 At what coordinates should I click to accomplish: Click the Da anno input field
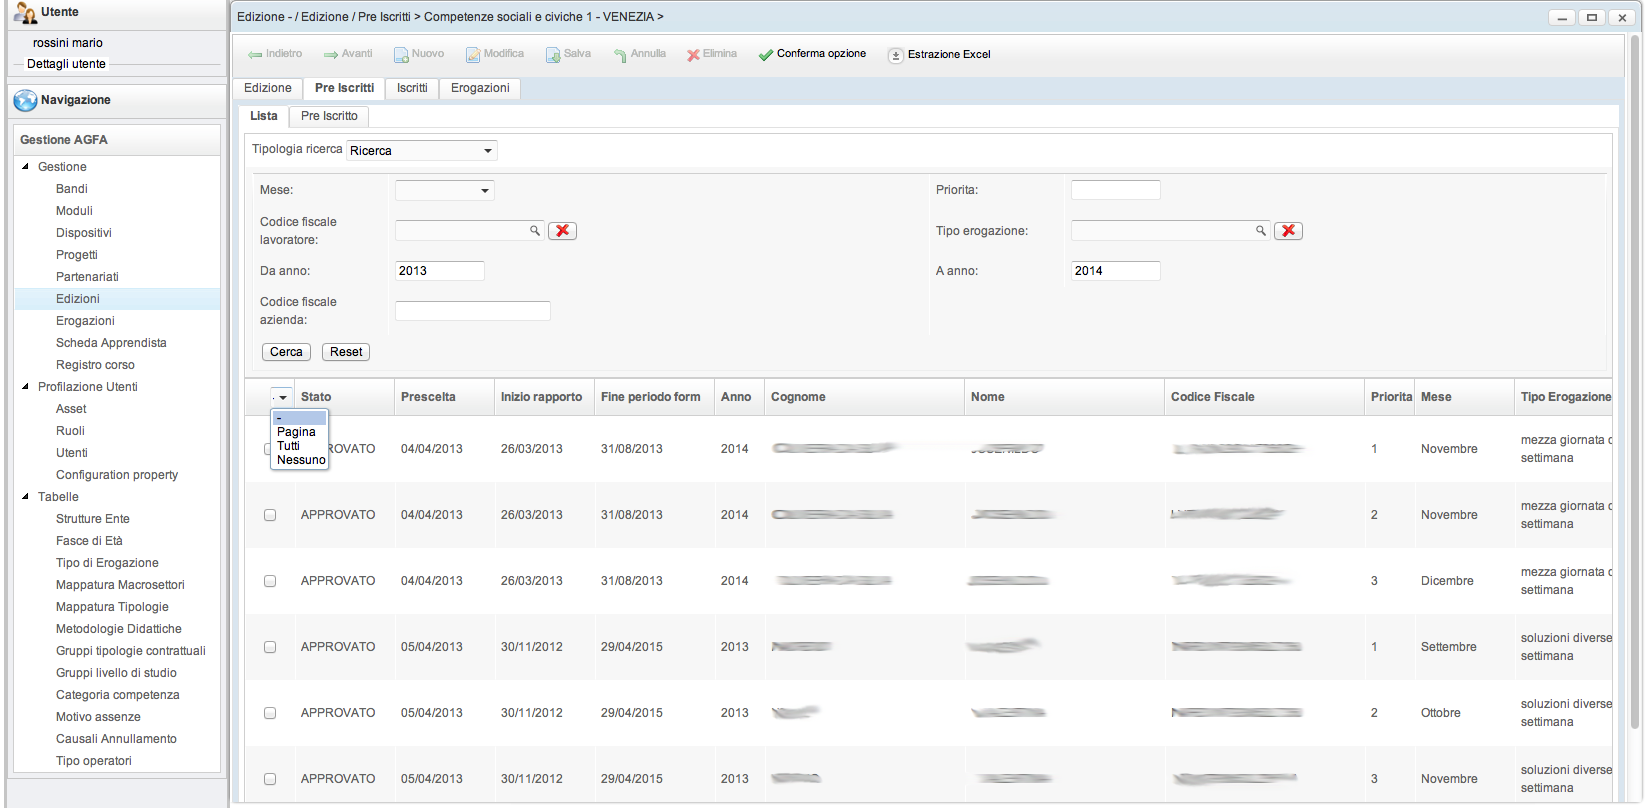click(x=439, y=271)
